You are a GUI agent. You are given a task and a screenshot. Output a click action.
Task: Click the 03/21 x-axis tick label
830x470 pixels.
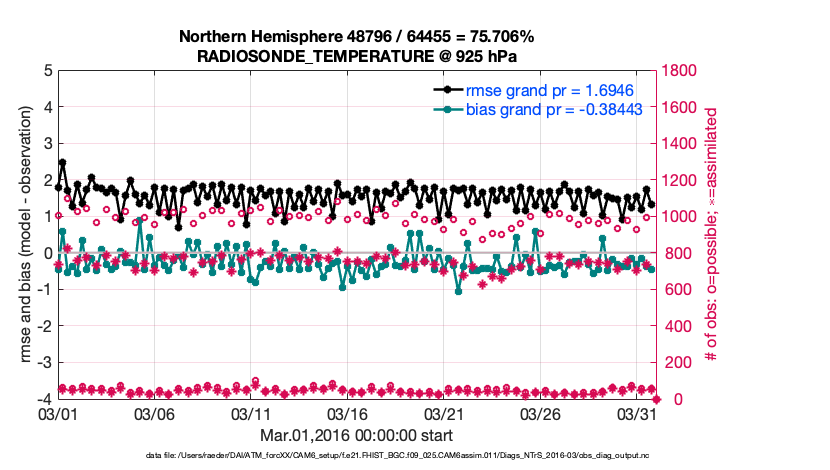[446, 413]
